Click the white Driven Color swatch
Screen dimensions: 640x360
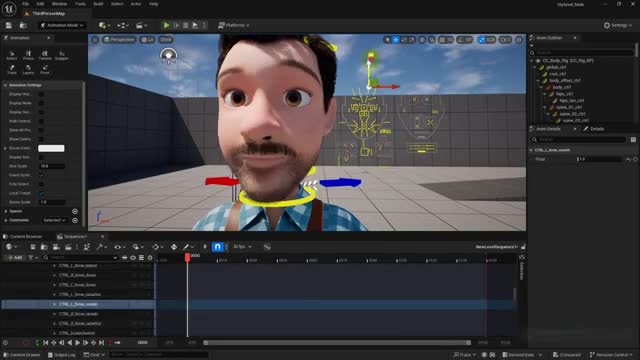tap(51, 148)
